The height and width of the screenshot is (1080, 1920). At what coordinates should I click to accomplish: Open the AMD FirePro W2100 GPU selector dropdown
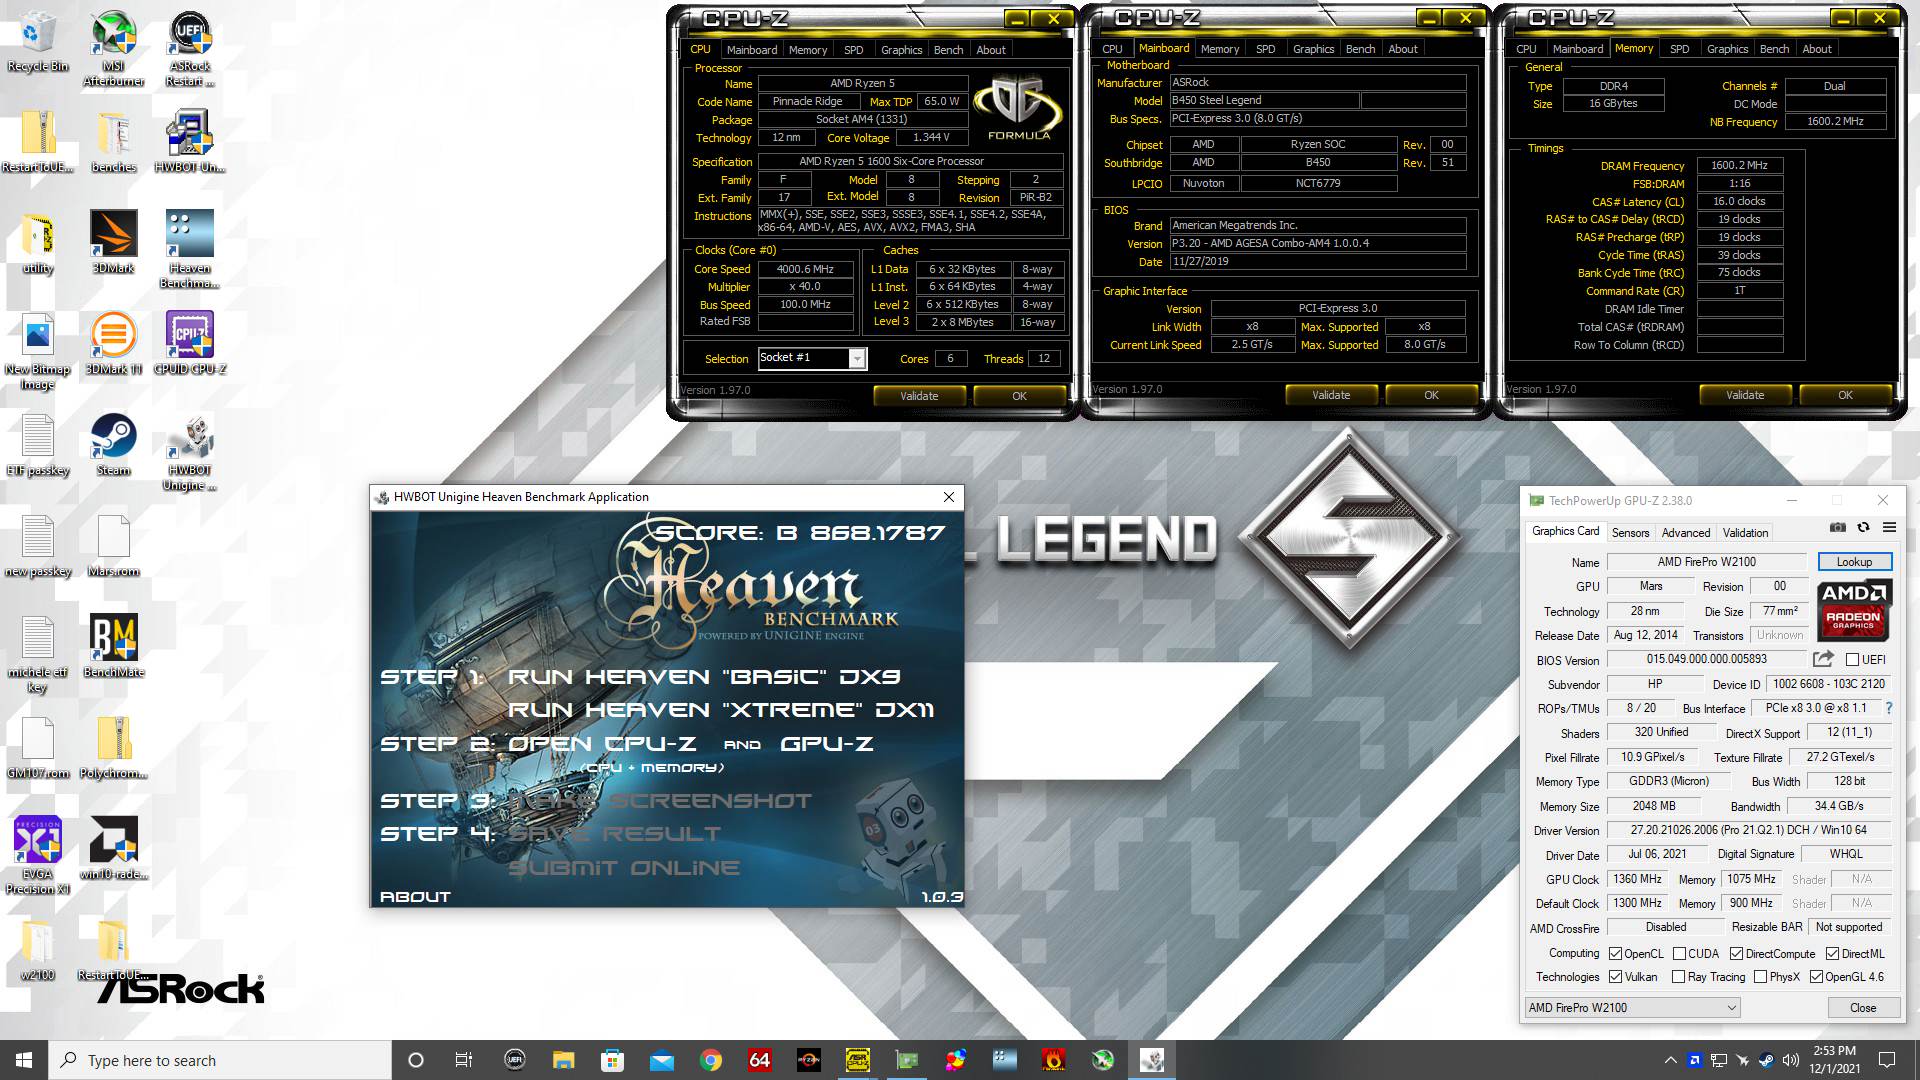point(1632,1008)
